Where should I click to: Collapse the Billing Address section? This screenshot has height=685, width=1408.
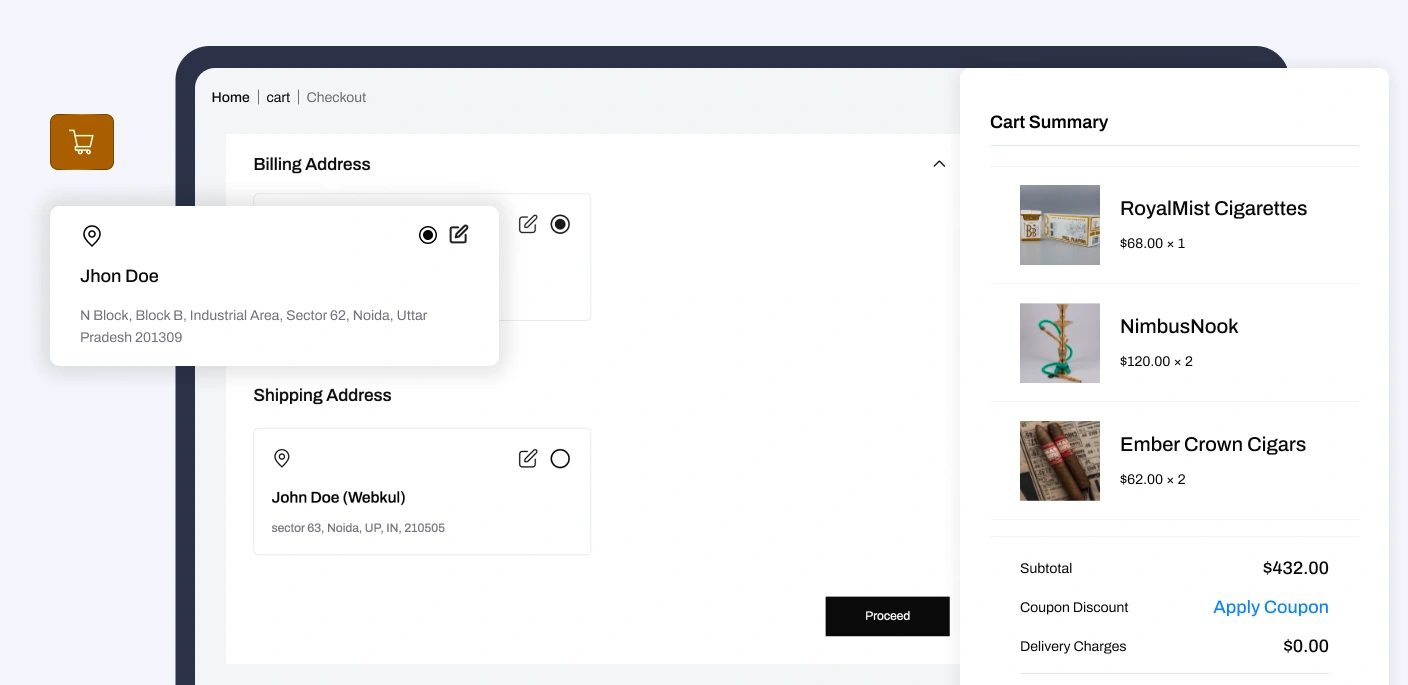[x=939, y=164]
